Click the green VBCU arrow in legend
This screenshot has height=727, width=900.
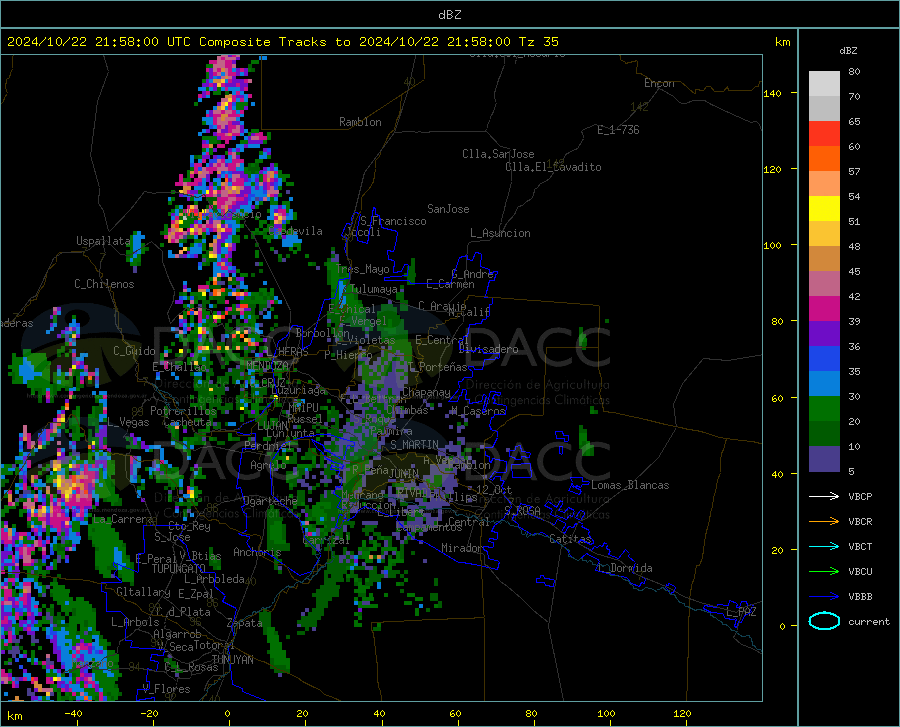pos(824,571)
